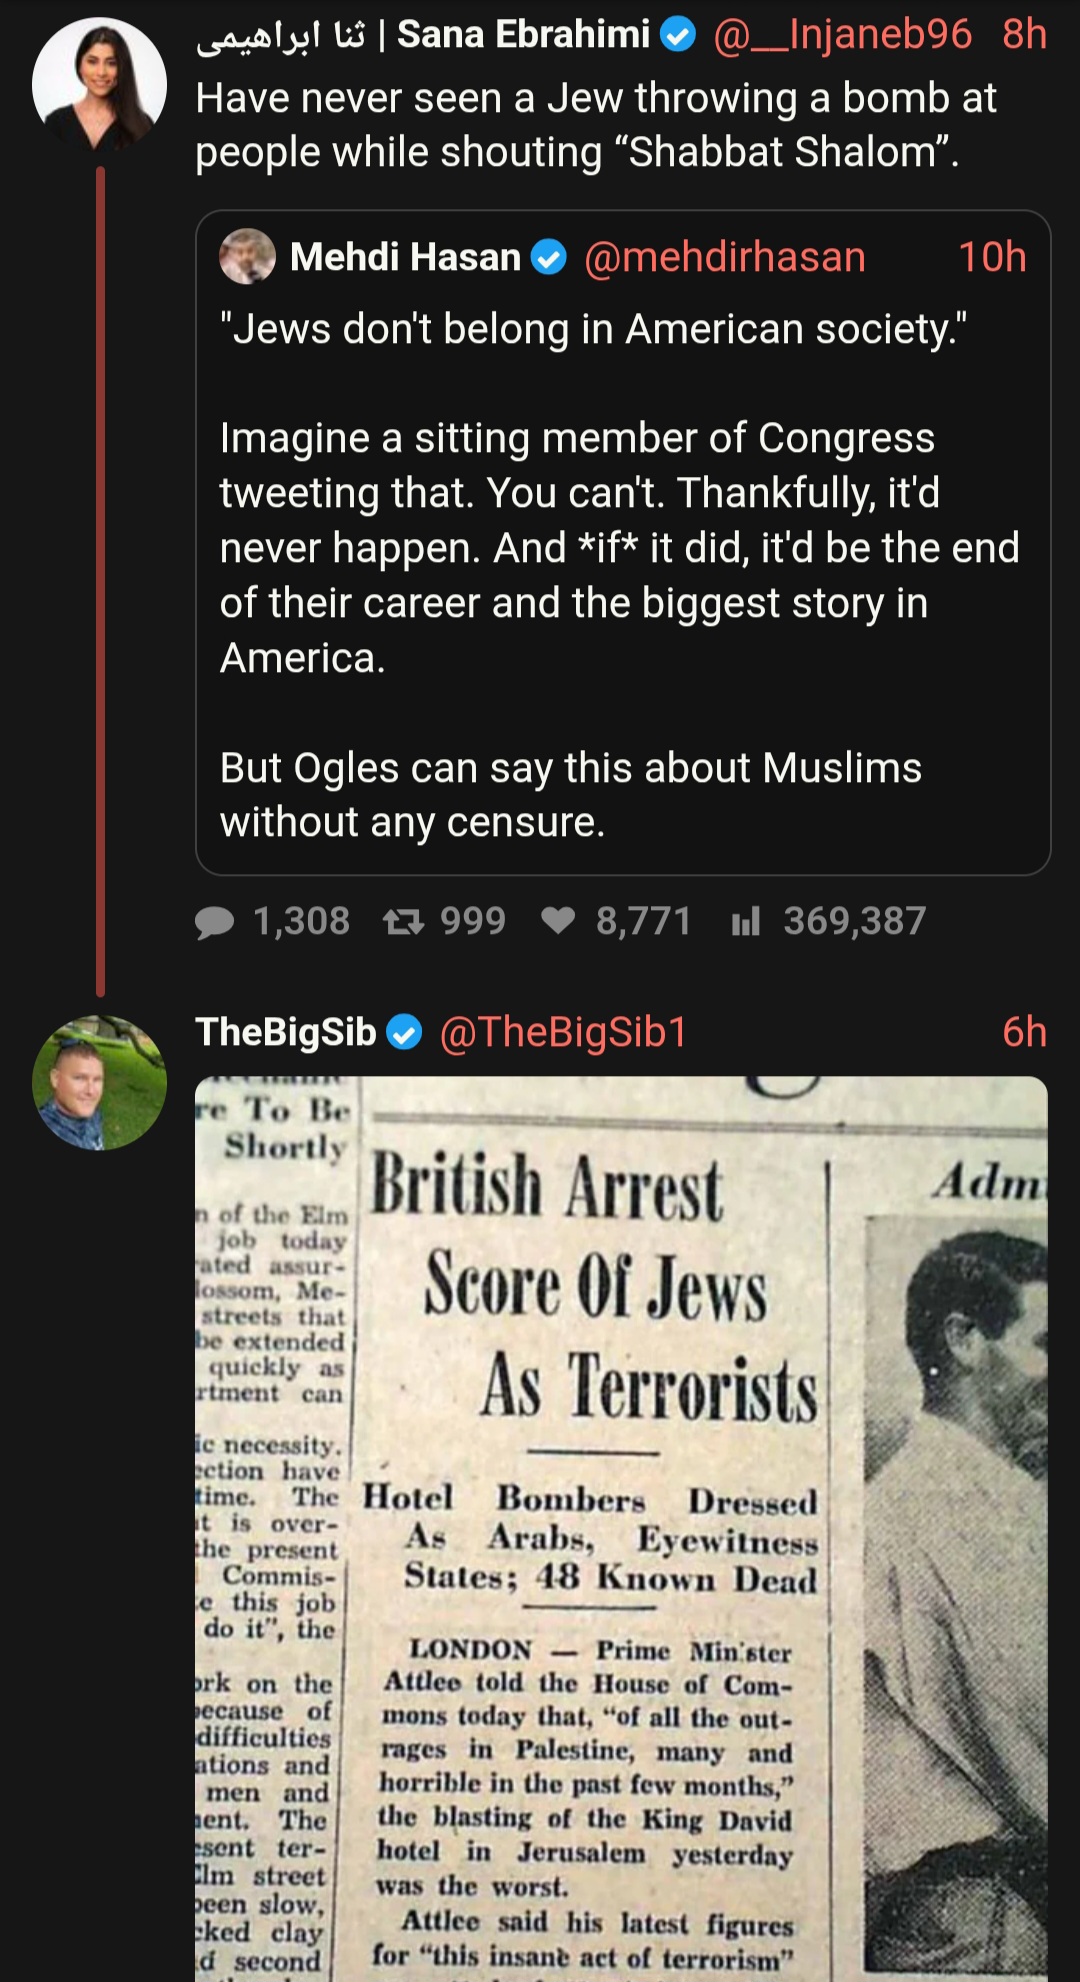The height and width of the screenshot is (1982, 1080).
Task: View analytics icon showing 369,387 views
Action: click(x=746, y=921)
